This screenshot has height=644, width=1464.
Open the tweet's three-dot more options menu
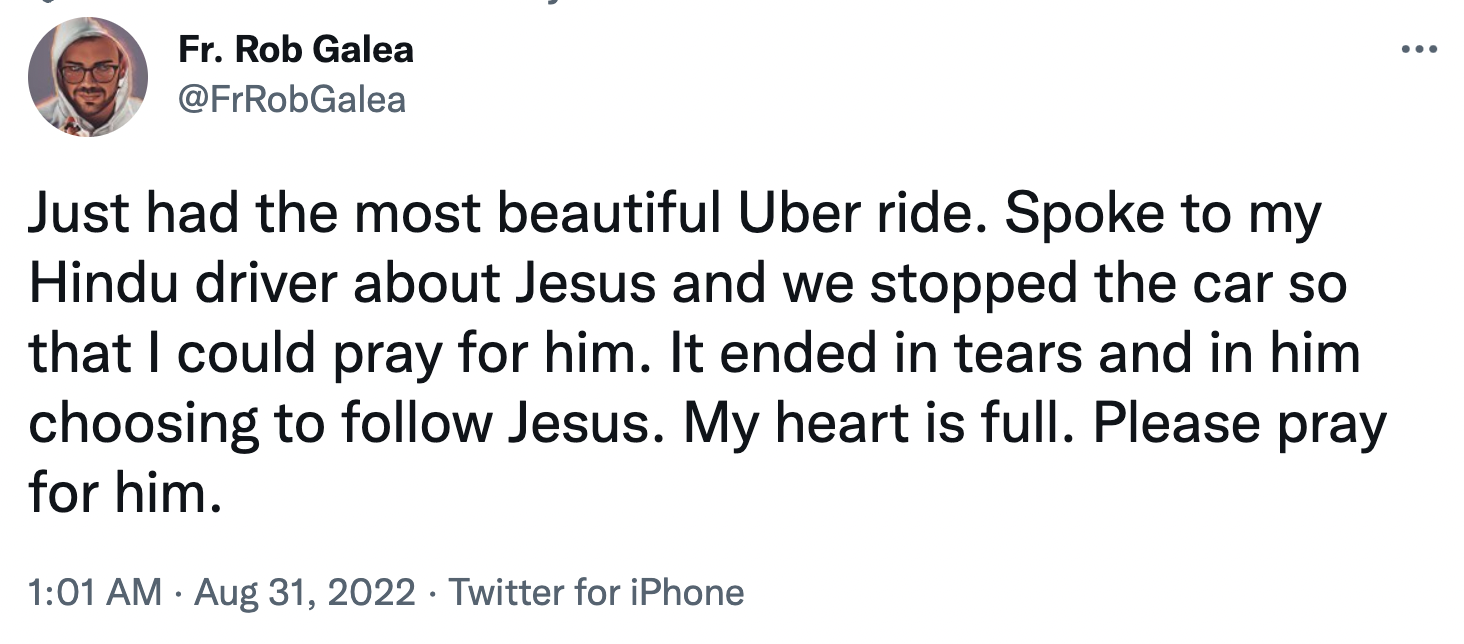pyautogui.click(x=1418, y=50)
